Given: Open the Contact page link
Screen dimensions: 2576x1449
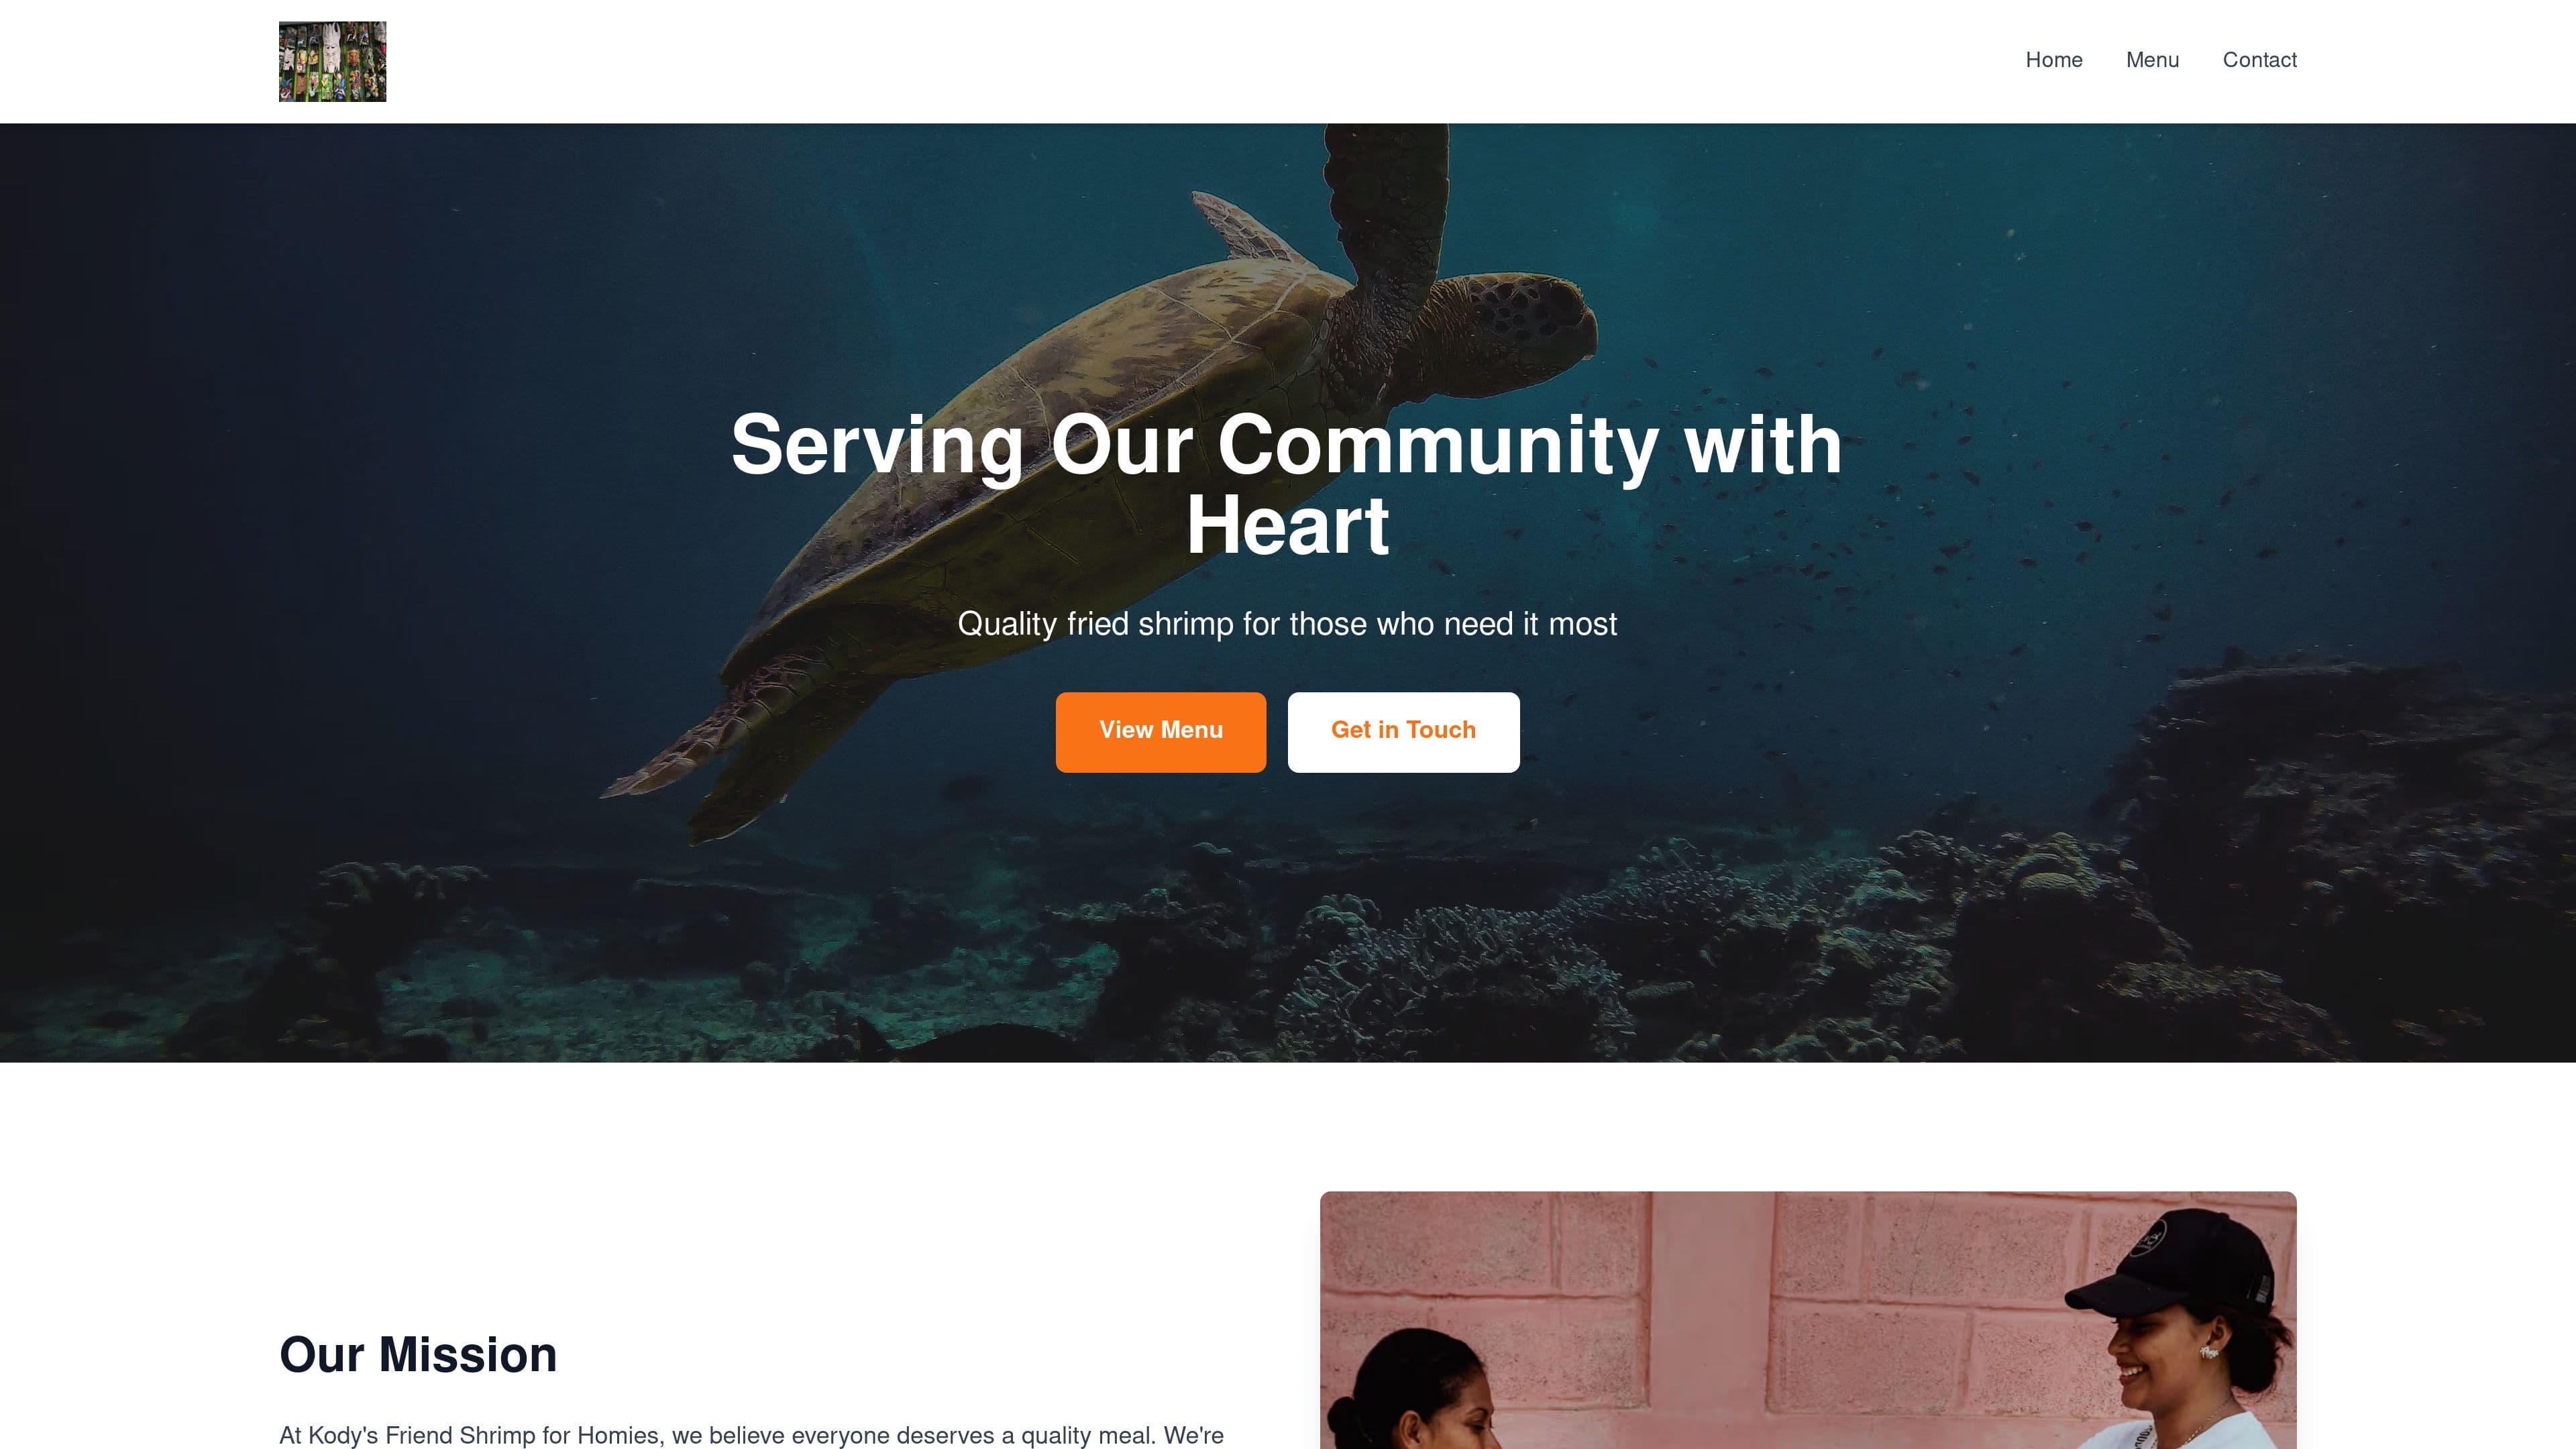Looking at the screenshot, I should click(x=2259, y=60).
